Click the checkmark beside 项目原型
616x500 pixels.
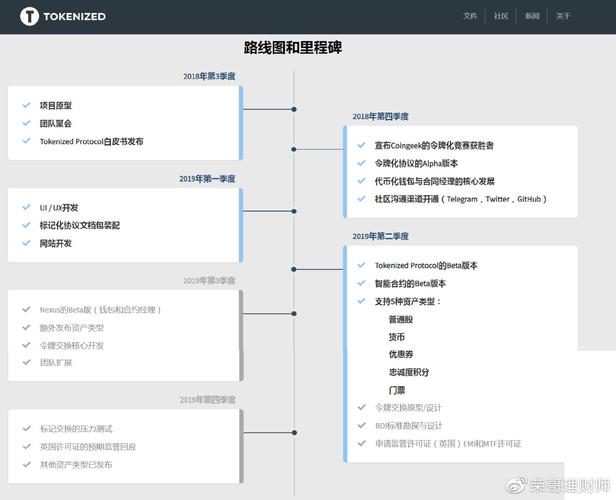point(26,105)
